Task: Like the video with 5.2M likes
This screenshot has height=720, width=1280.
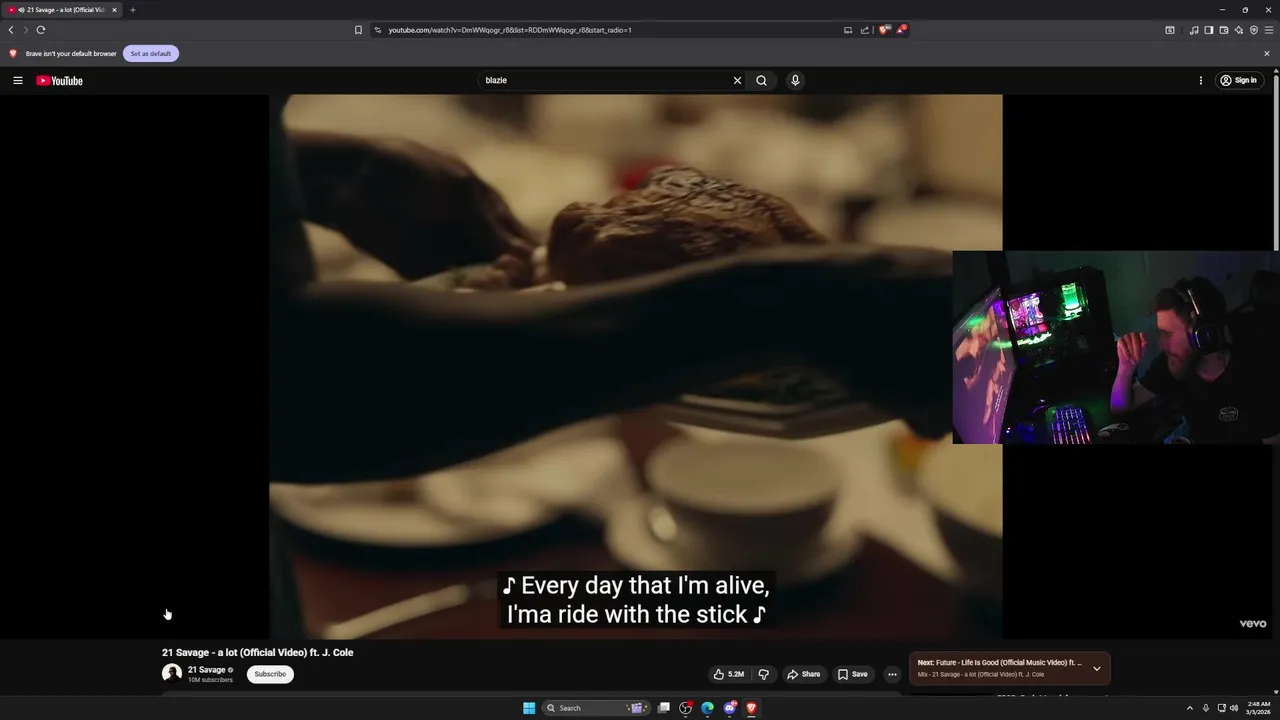Action: click(x=728, y=674)
